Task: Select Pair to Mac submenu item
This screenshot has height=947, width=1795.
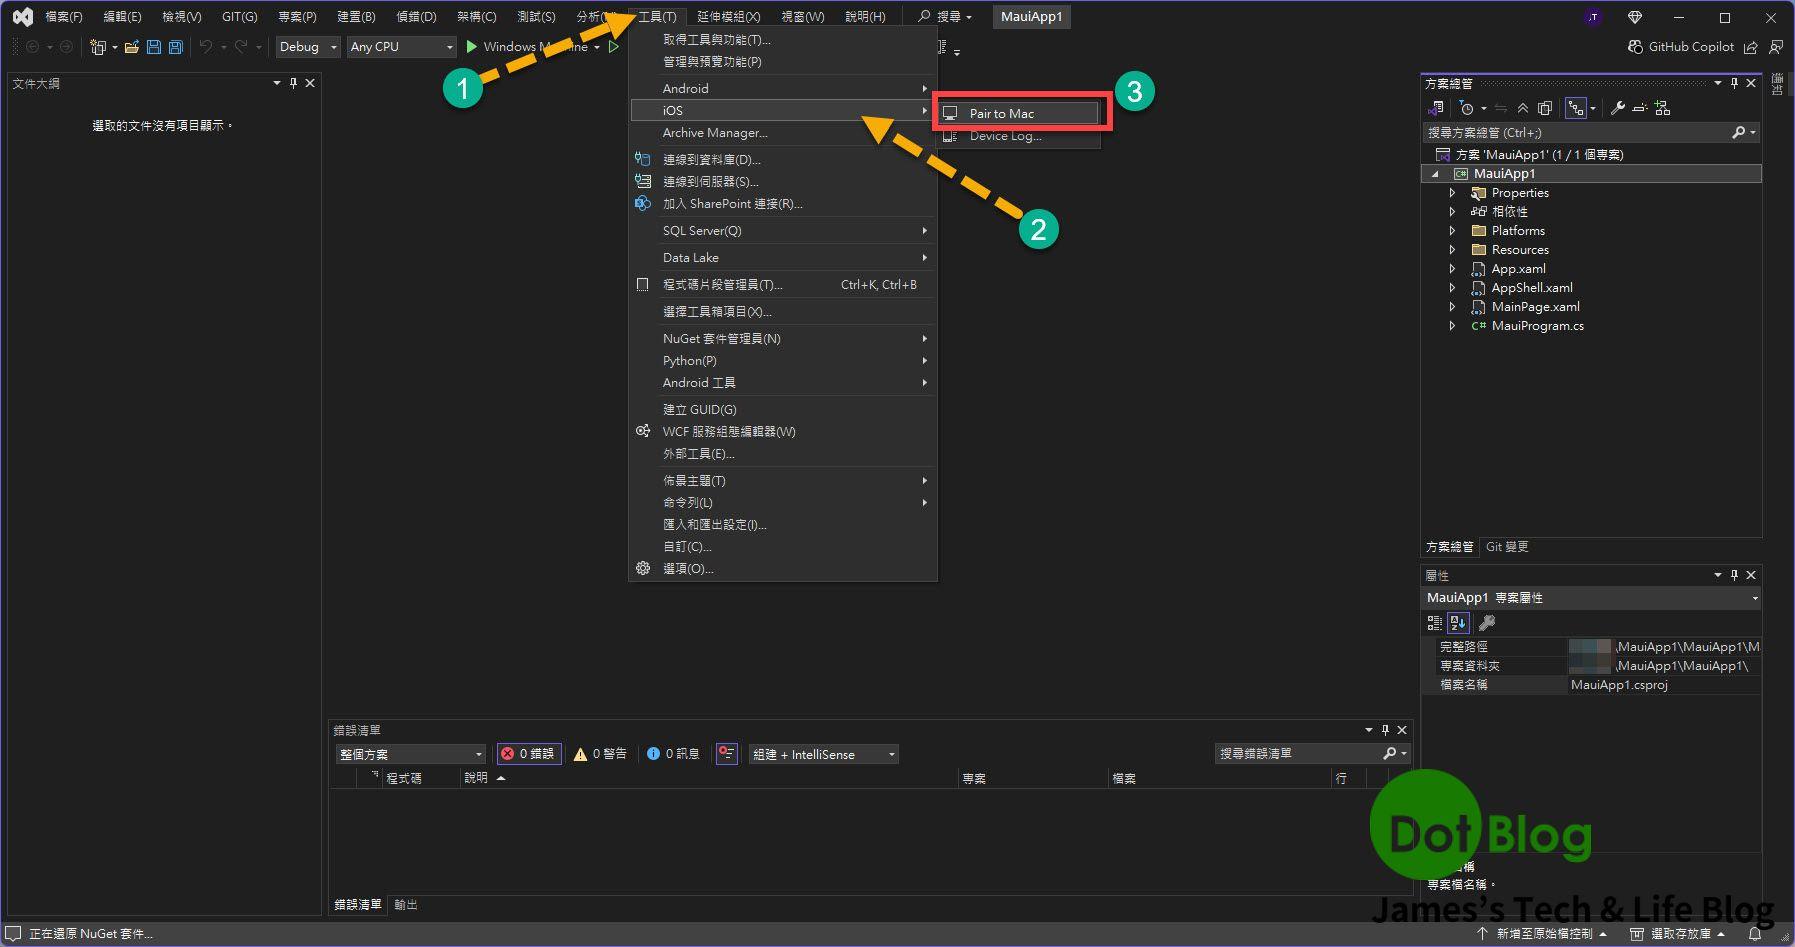Action: [x=1019, y=113]
